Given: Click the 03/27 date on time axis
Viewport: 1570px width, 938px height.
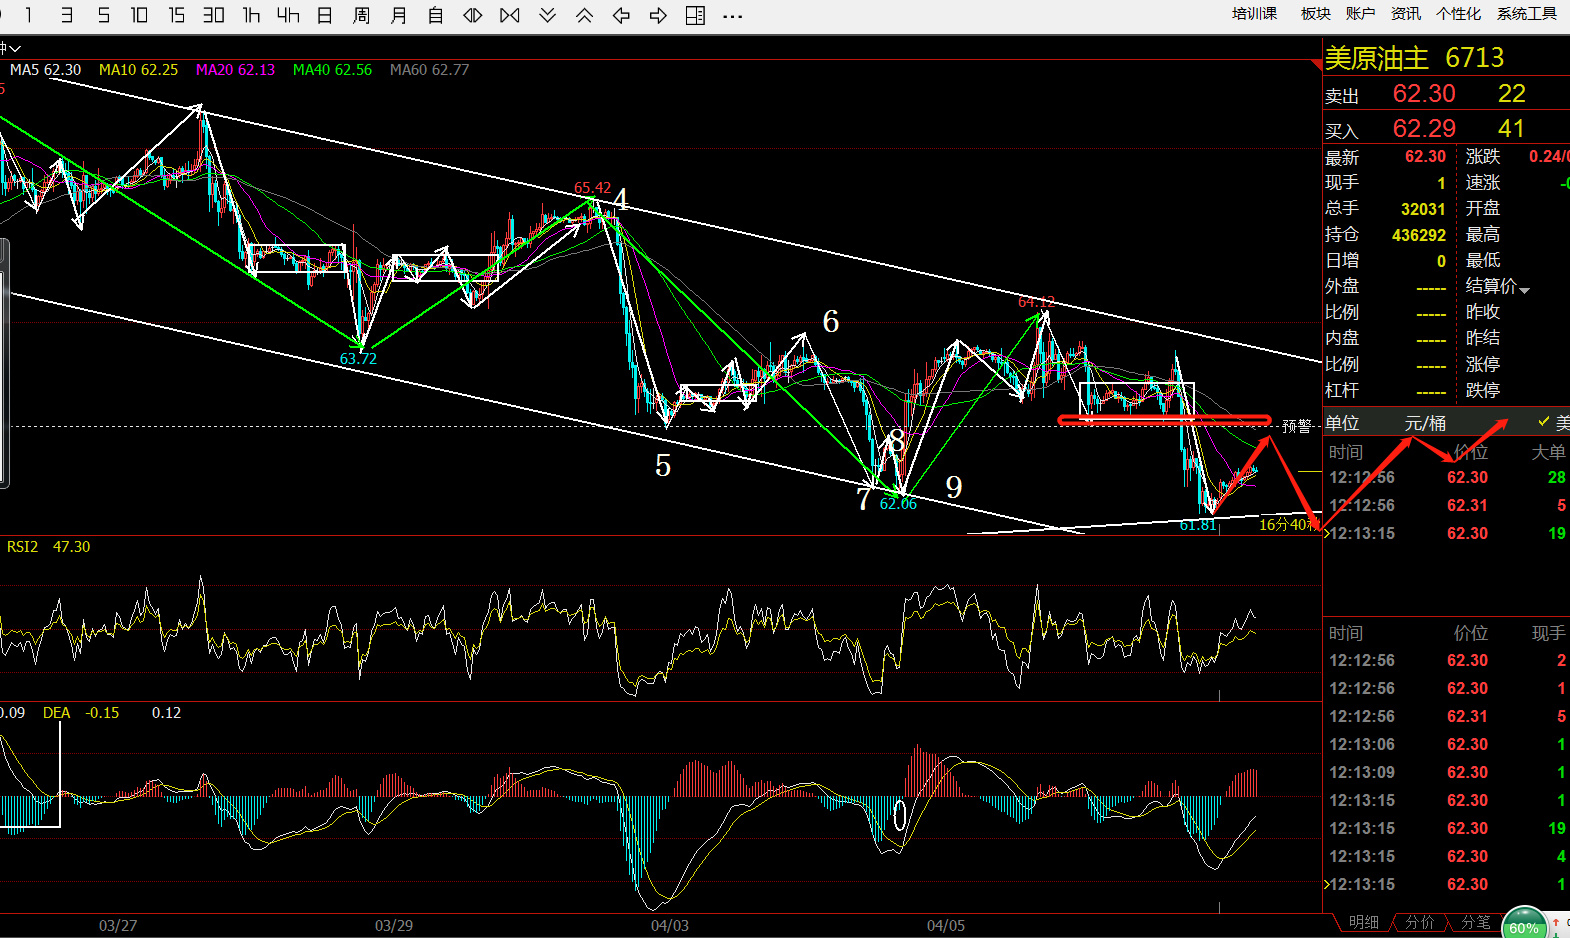Looking at the screenshot, I should [117, 926].
